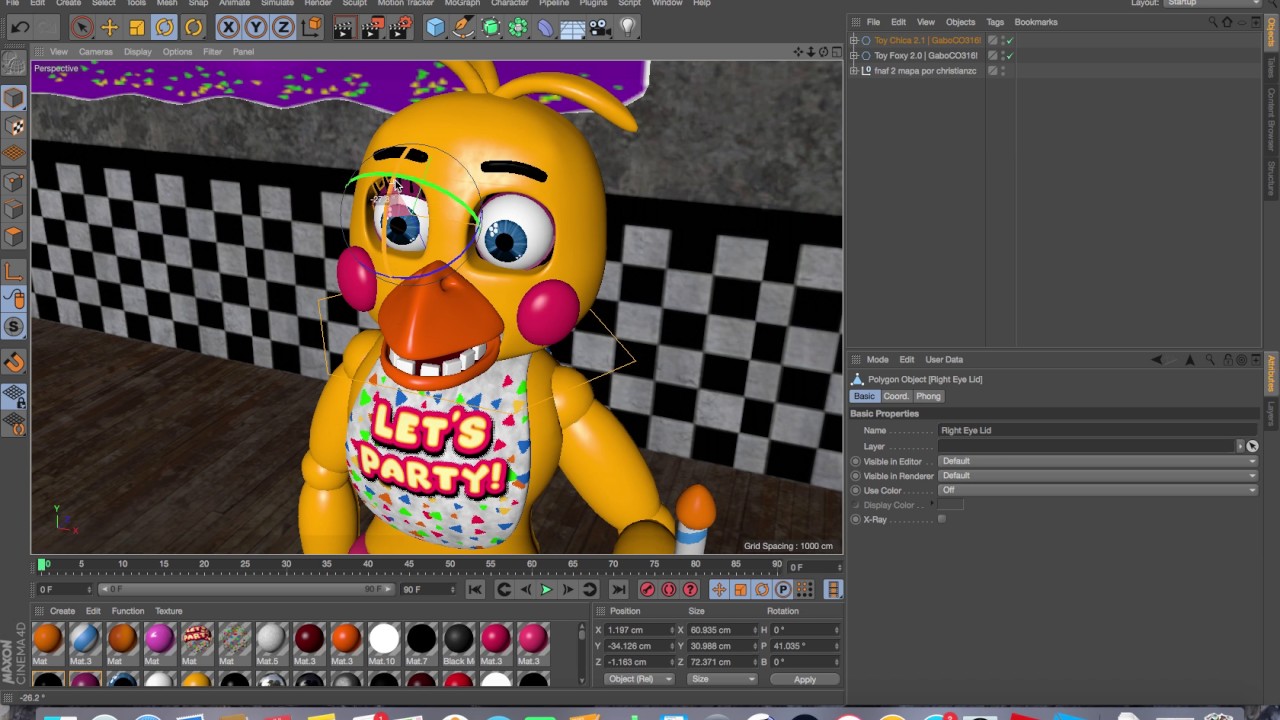Add a Camera object

click(600, 28)
